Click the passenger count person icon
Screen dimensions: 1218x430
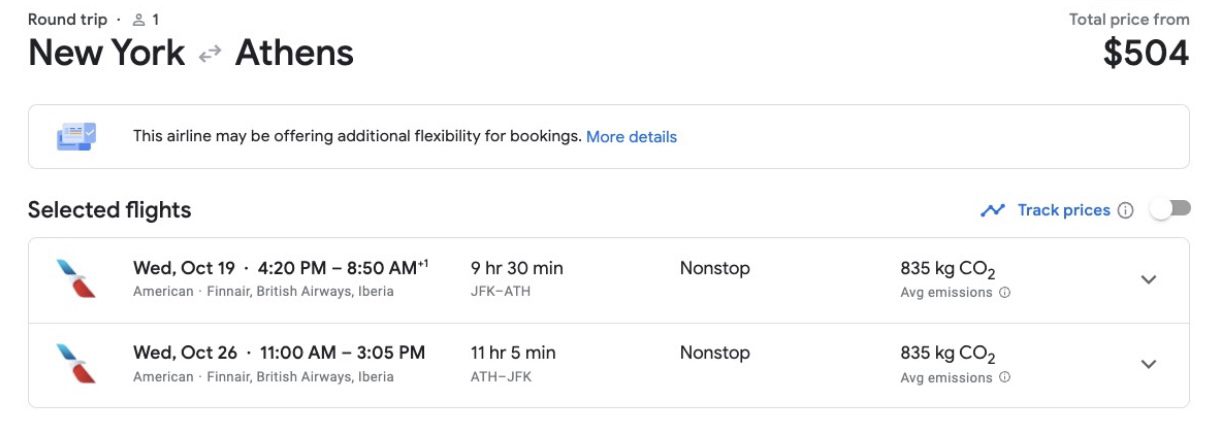pyautogui.click(x=139, y=19)
